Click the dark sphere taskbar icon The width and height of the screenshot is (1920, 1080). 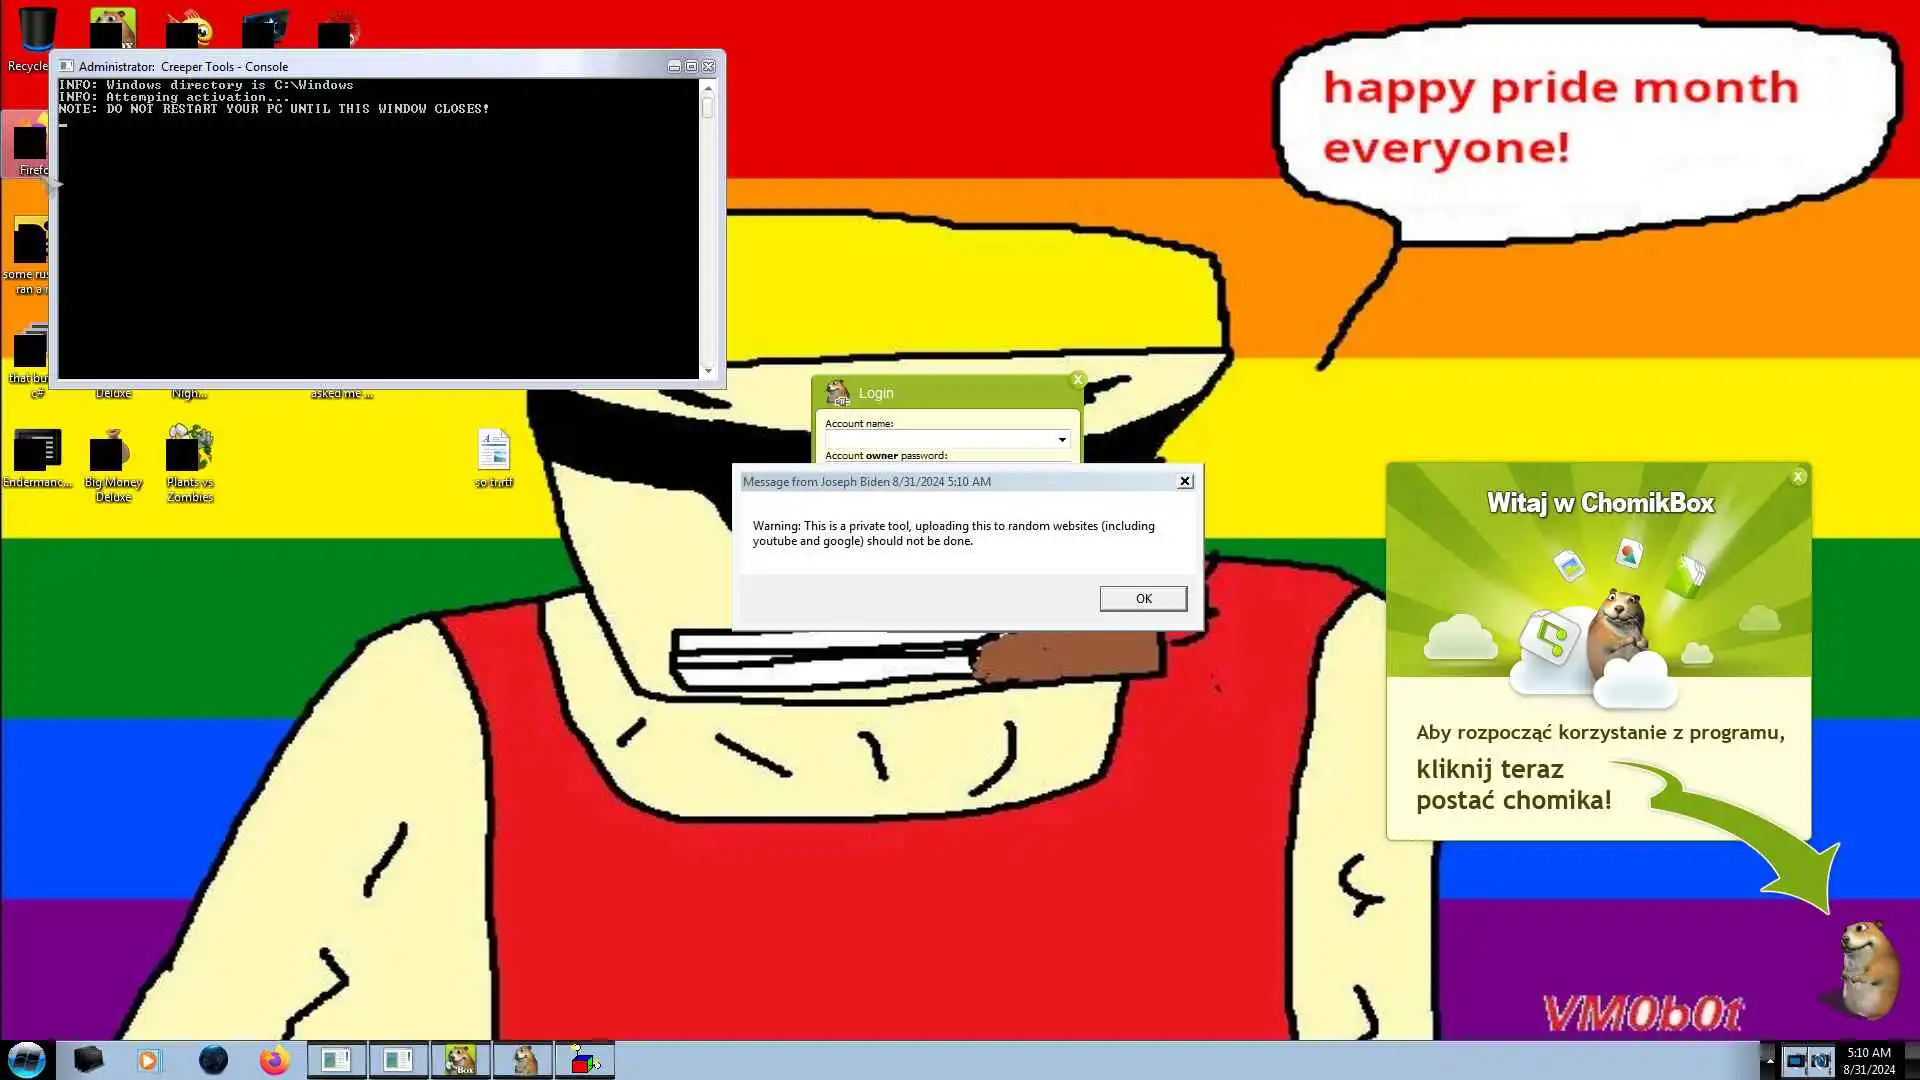pos(213,1060)
